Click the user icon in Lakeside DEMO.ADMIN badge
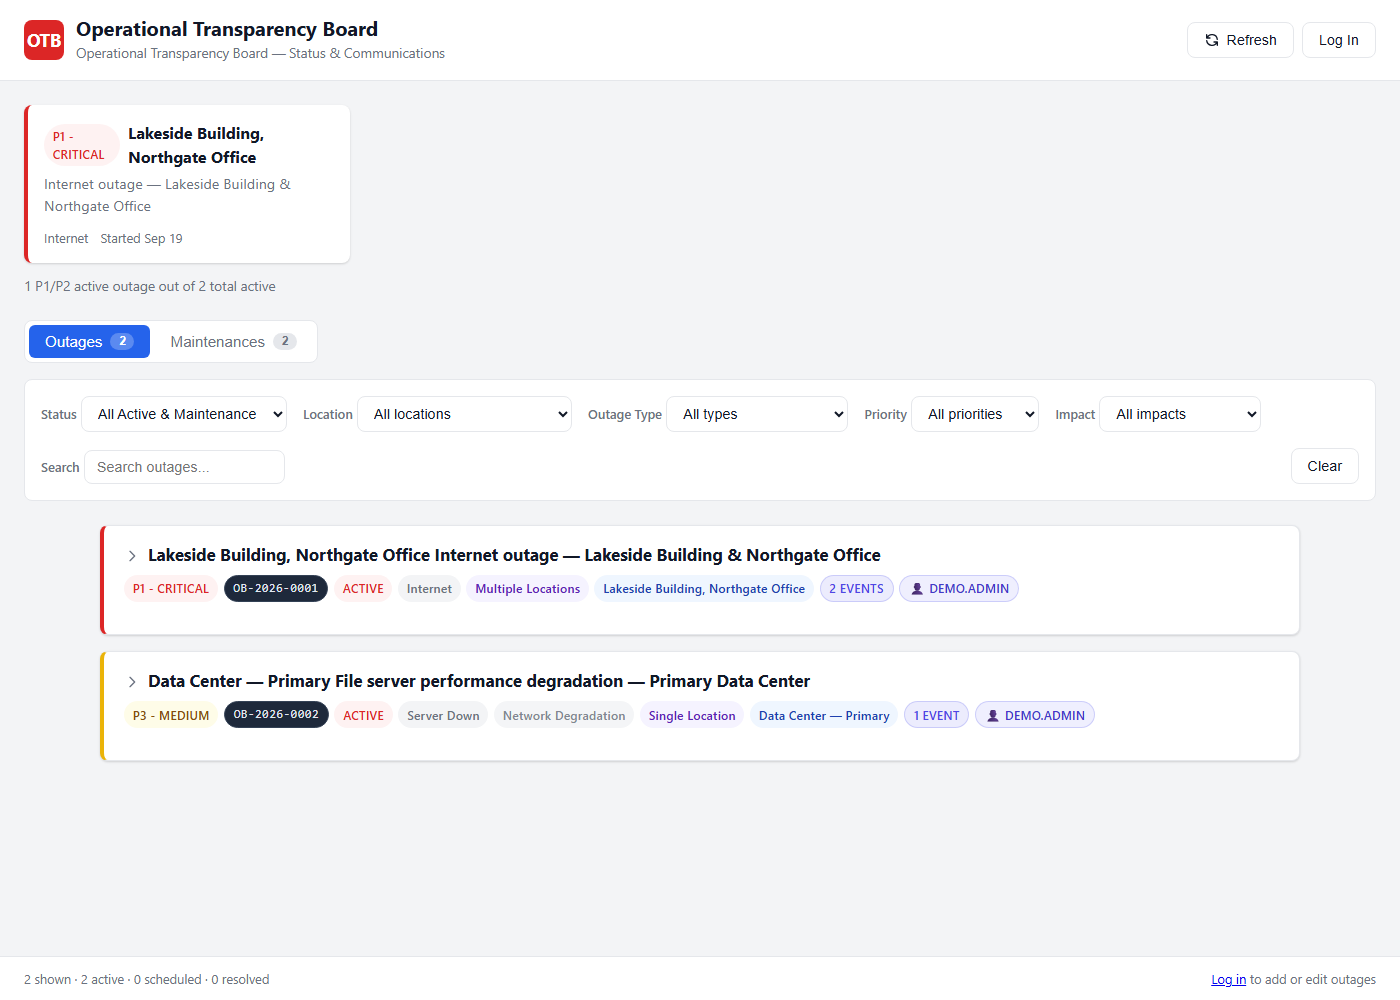Screen dimensions: 1400x1000 pyautogui.click(x=917, y=589)
